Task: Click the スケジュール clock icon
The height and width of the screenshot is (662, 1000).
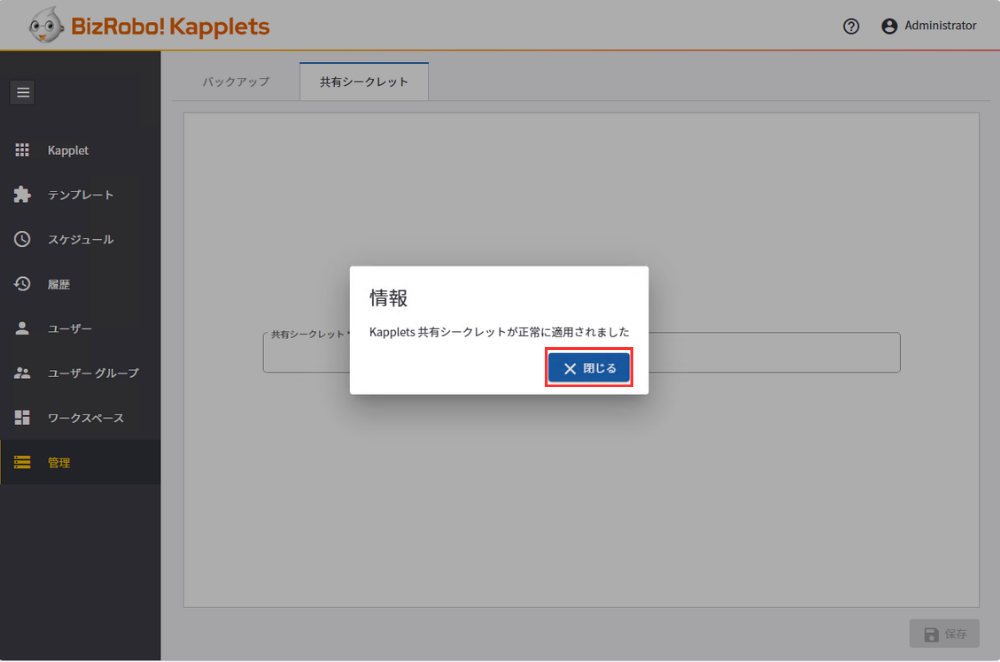Action: click(x=22, y=239)
